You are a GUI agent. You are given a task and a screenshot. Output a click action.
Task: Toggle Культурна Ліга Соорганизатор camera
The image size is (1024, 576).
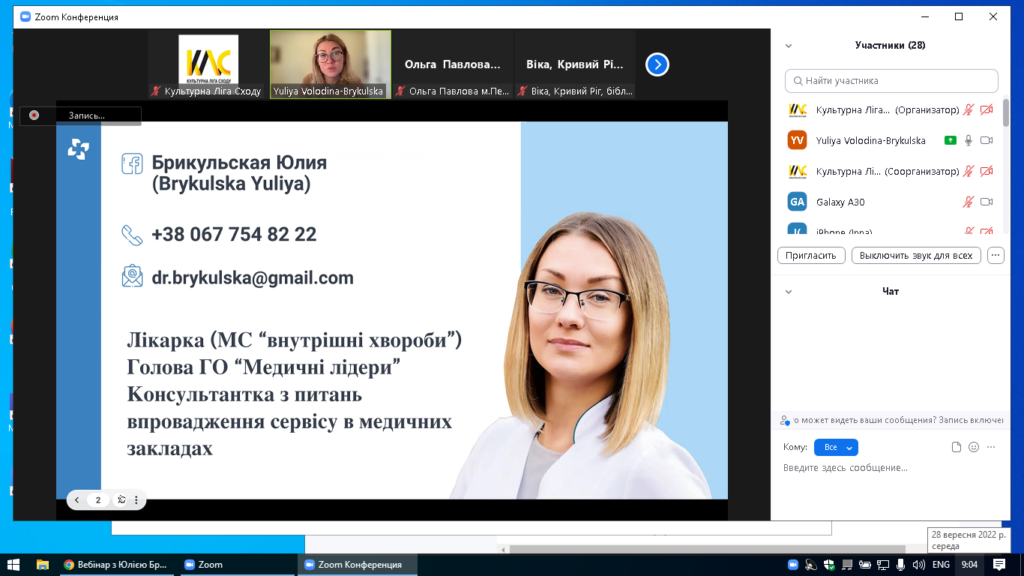(987, 171)
